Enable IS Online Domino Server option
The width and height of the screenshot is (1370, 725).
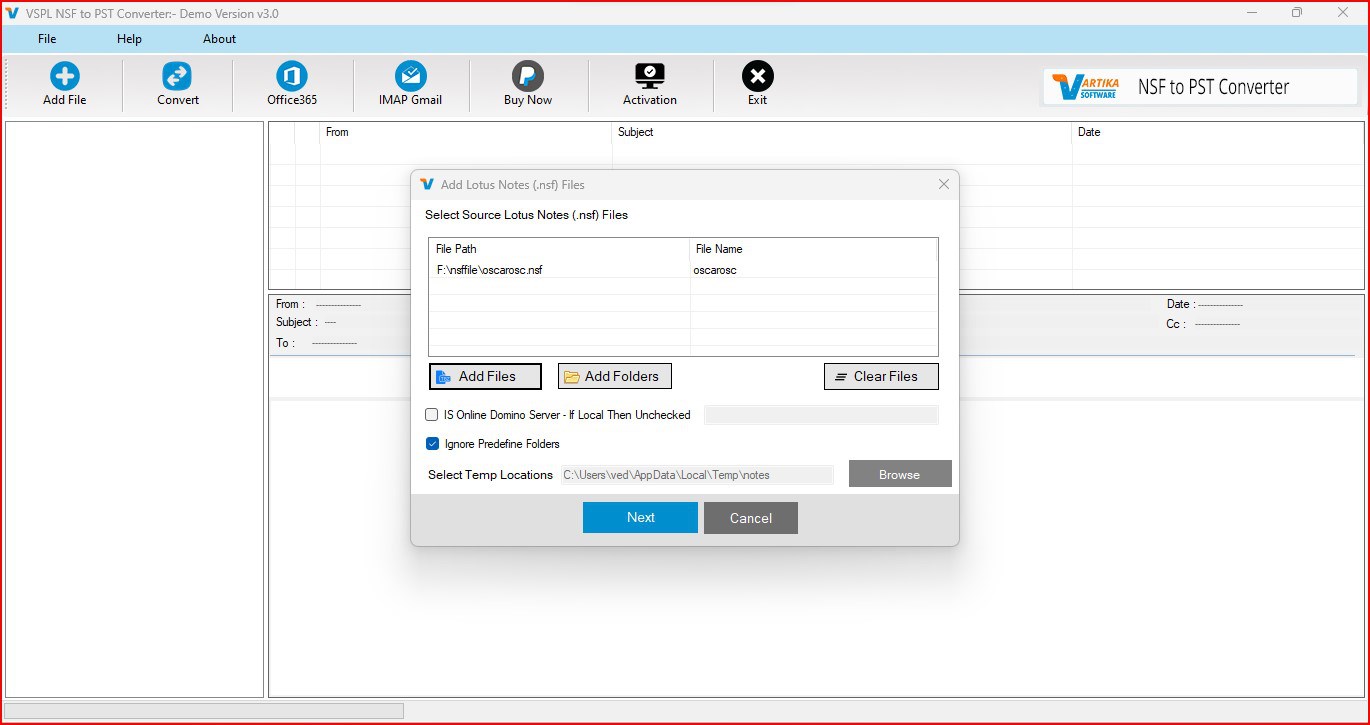pyautogui.click(x=431, y=414)
